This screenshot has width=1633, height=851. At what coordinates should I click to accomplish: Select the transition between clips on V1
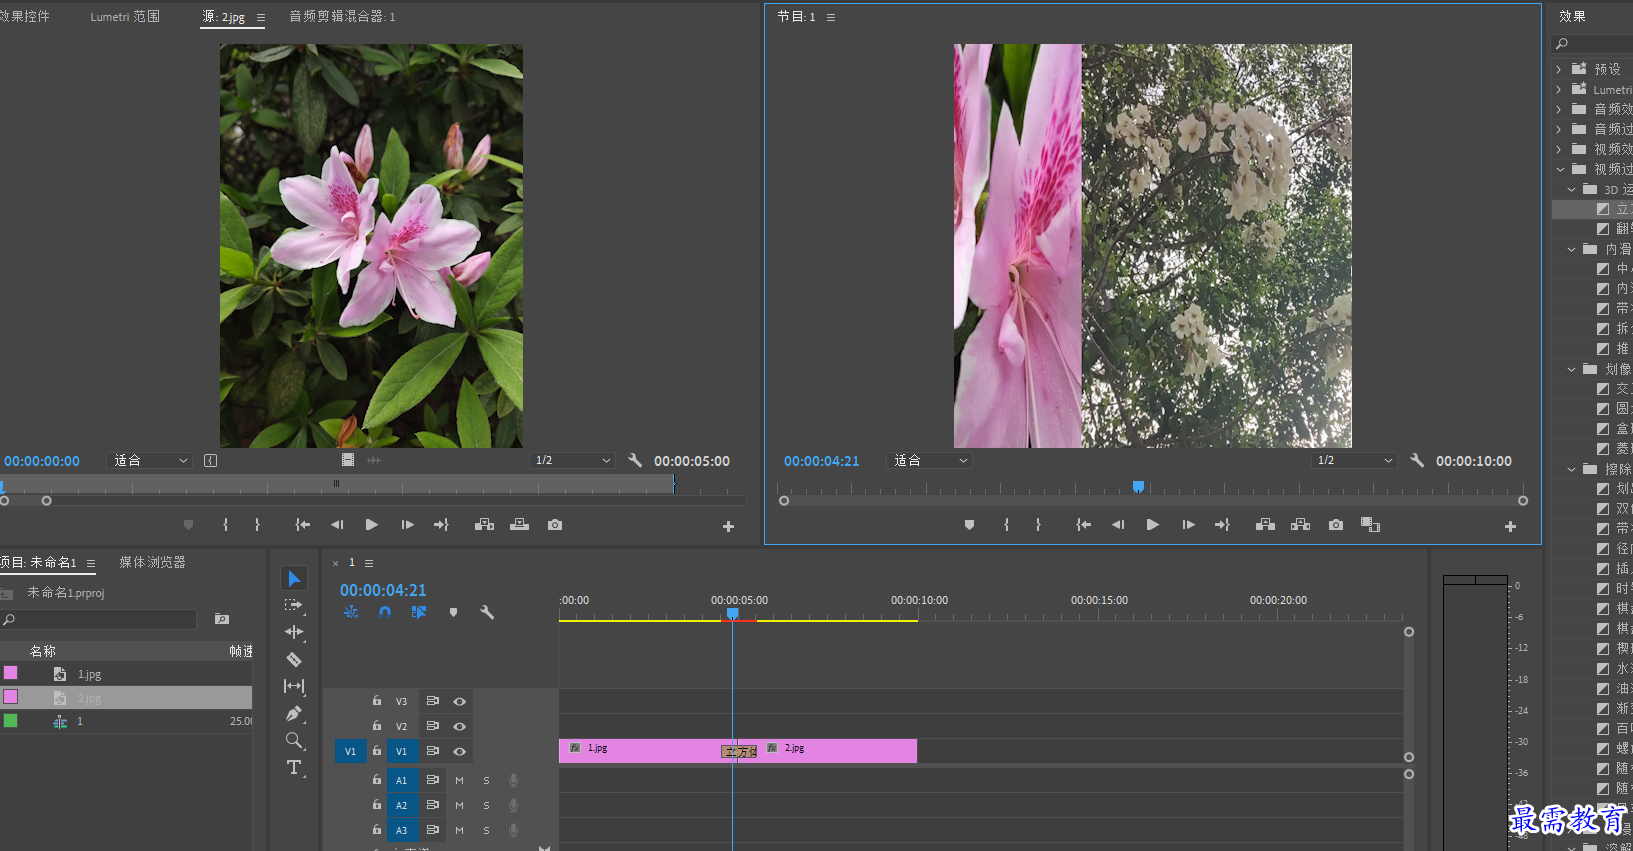point(739,751)
